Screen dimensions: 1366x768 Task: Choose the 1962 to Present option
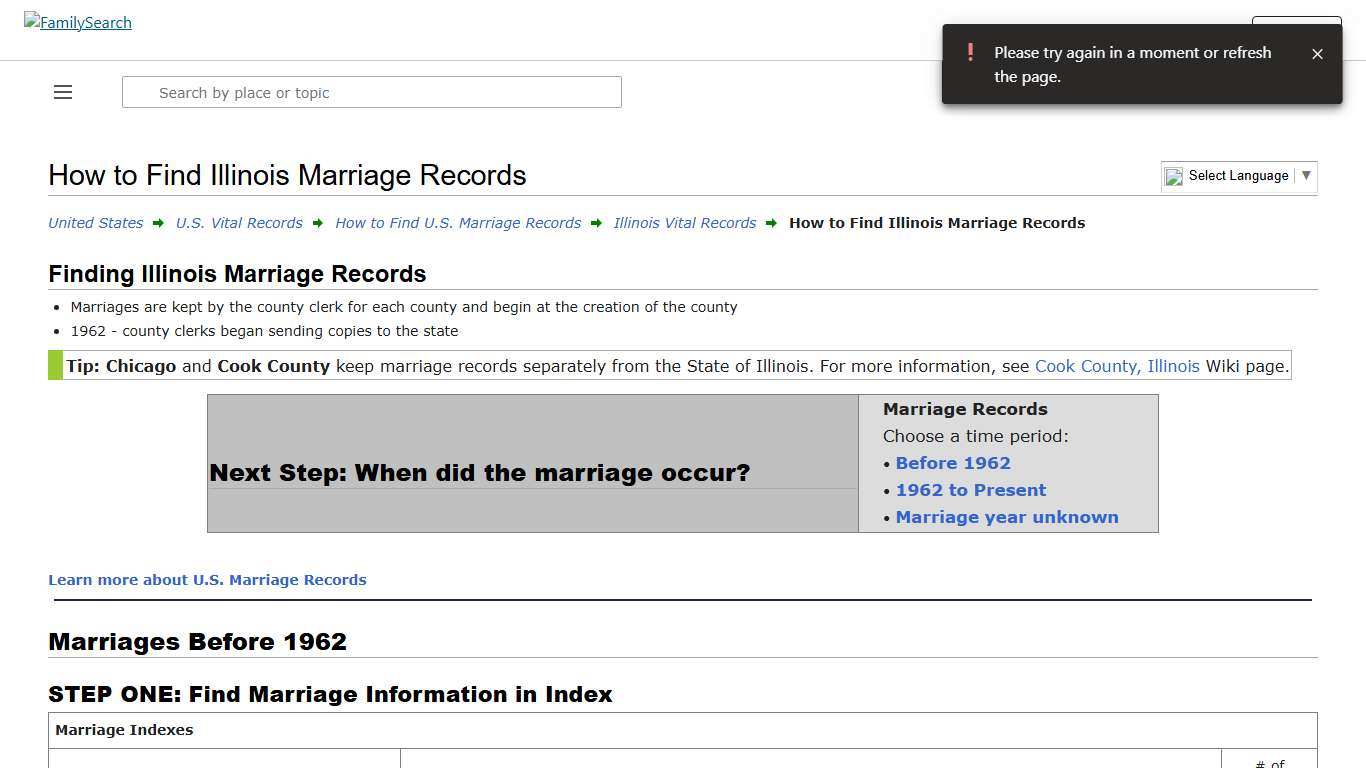970,490
